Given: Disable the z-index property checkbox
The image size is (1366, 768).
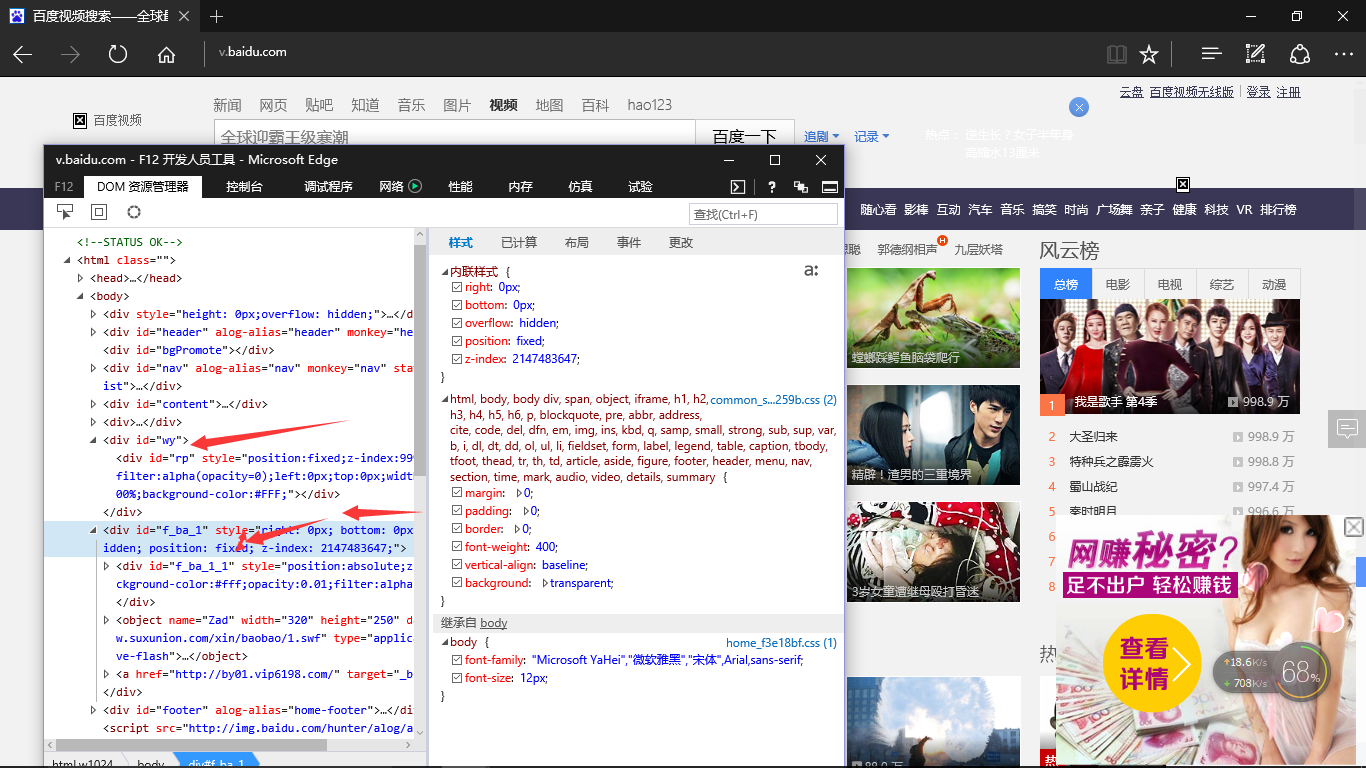Looking at the screenshot, I should tap(457, 359).
